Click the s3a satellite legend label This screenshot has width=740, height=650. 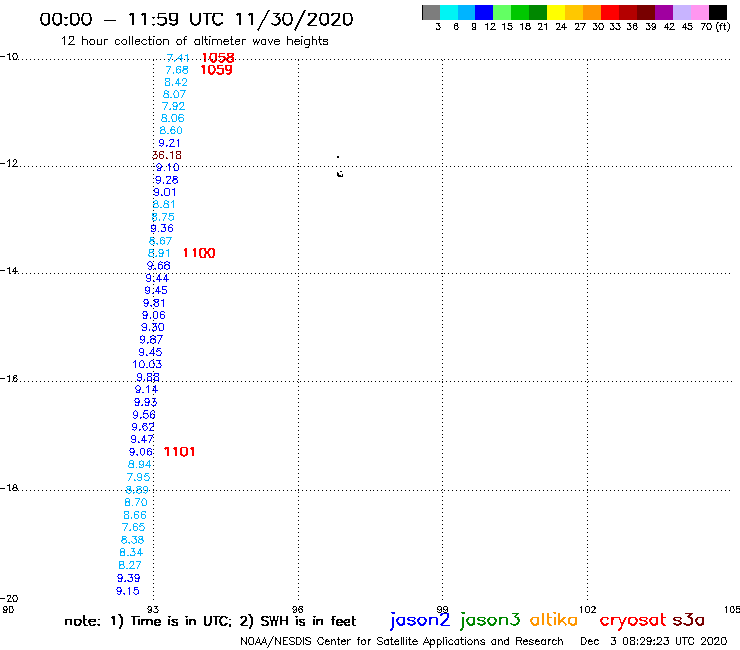(x=688, y=620)
